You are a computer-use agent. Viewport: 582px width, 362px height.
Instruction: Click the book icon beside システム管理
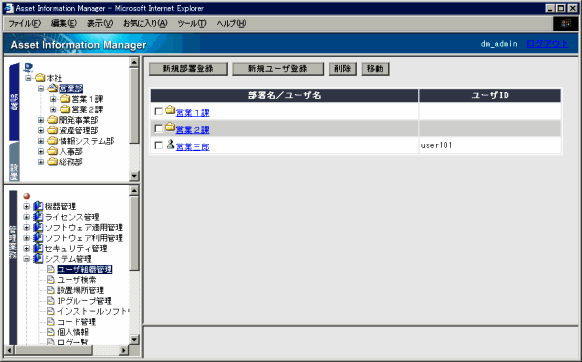[x=38, y=258]
